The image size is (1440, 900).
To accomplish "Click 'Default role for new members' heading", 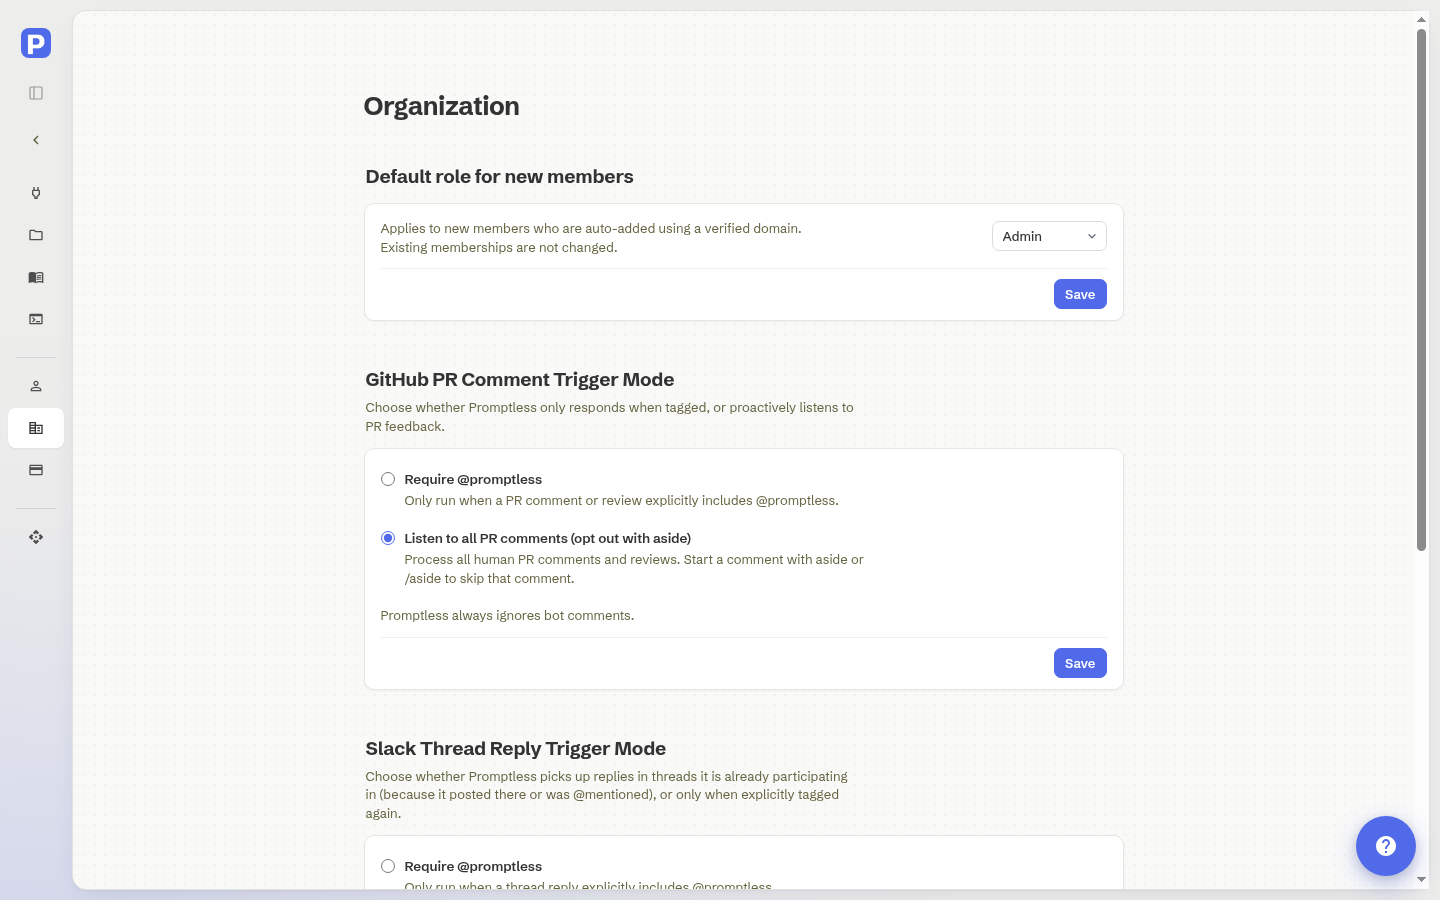I will click(499, 177).
